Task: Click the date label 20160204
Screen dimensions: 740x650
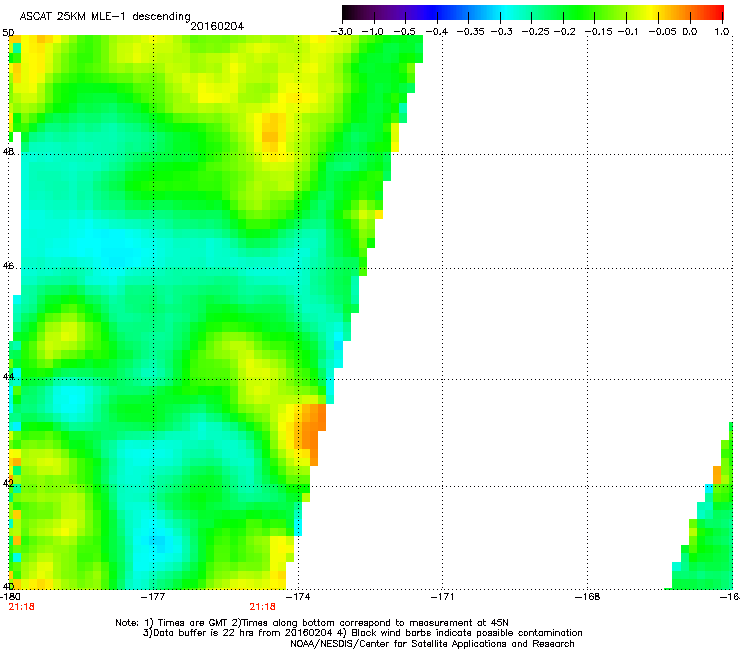Action: click(217, 26)
